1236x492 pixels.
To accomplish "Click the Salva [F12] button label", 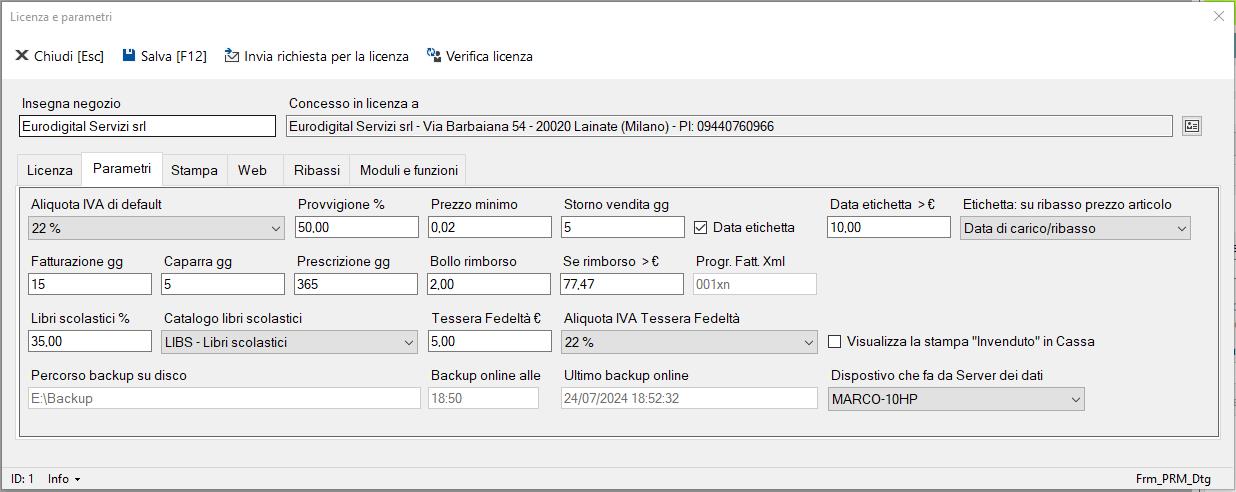I will (x=174, y=56).
